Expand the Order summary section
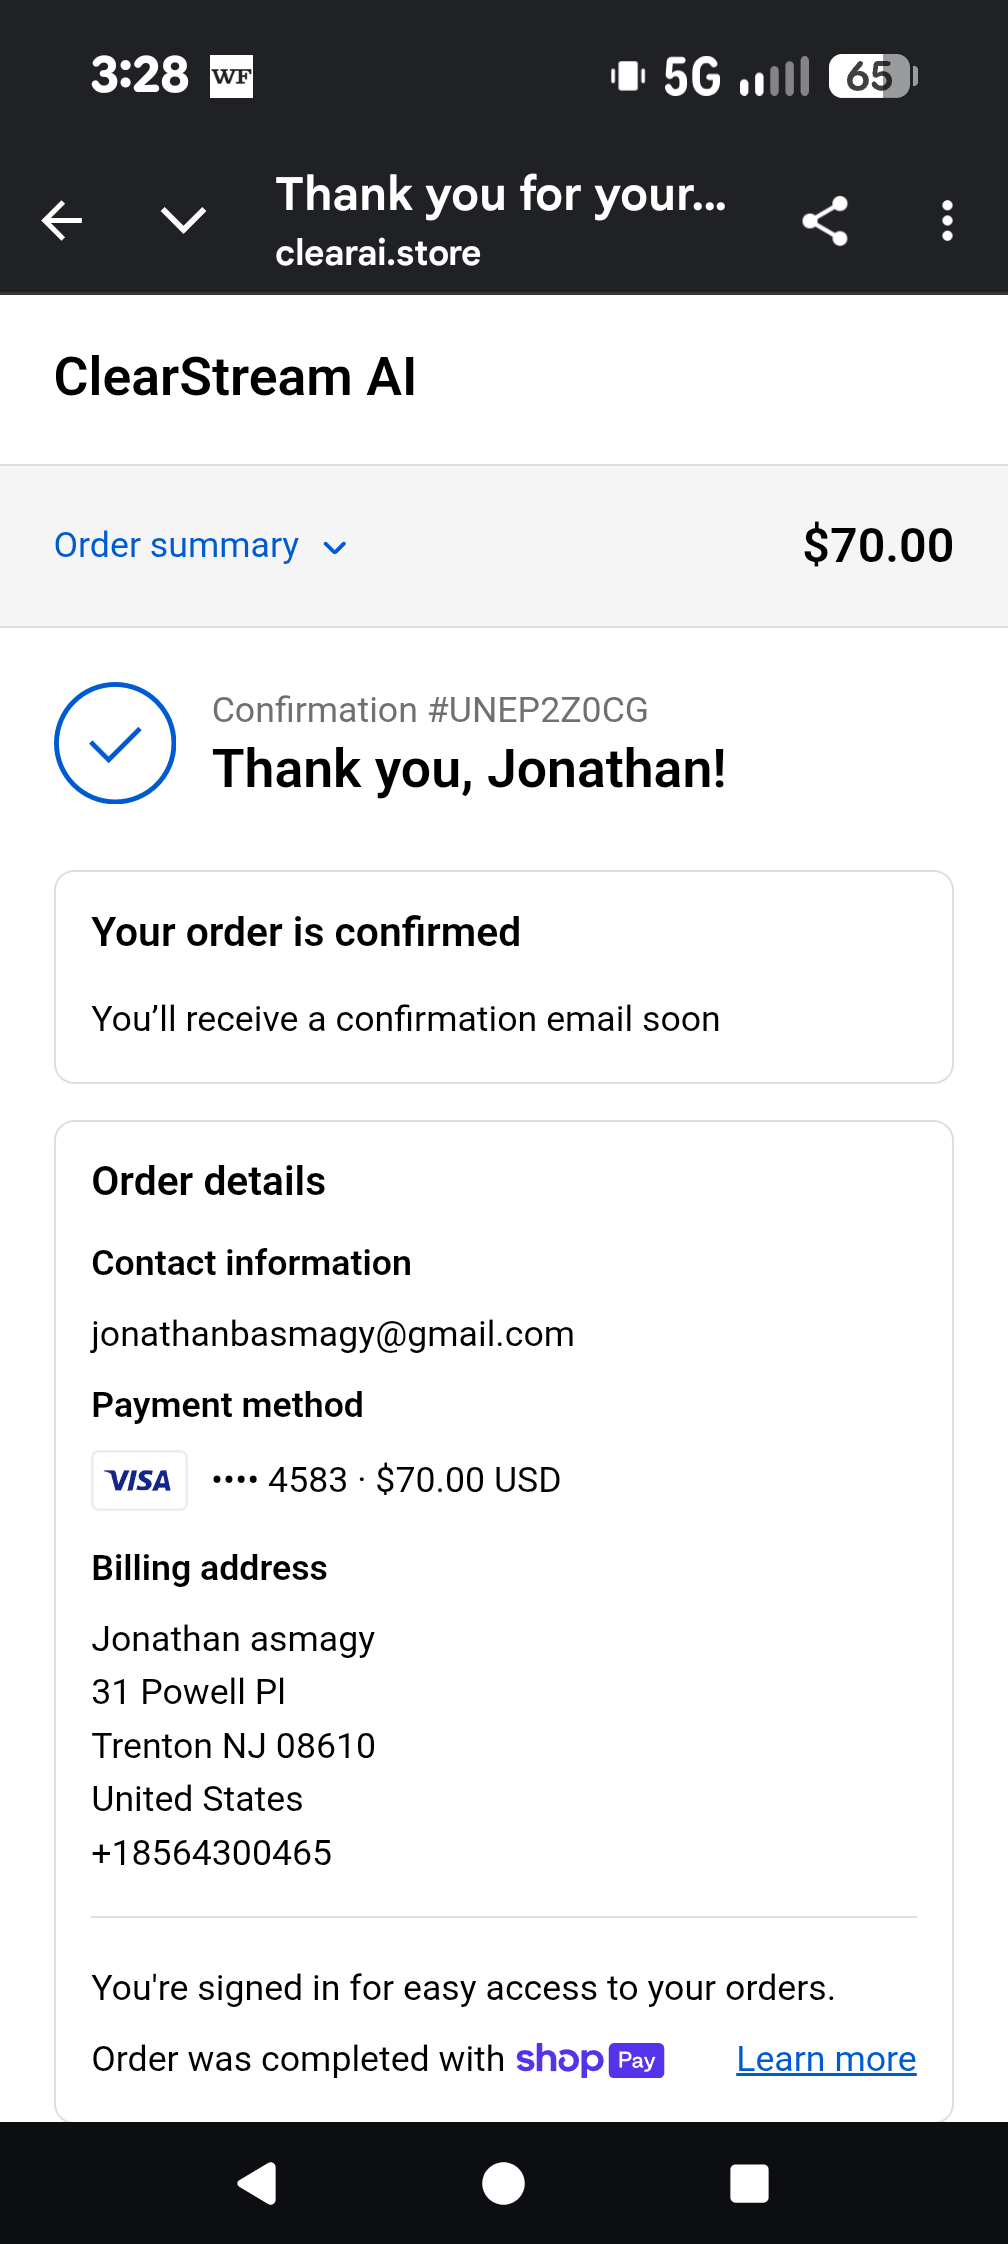 point(177,546)
